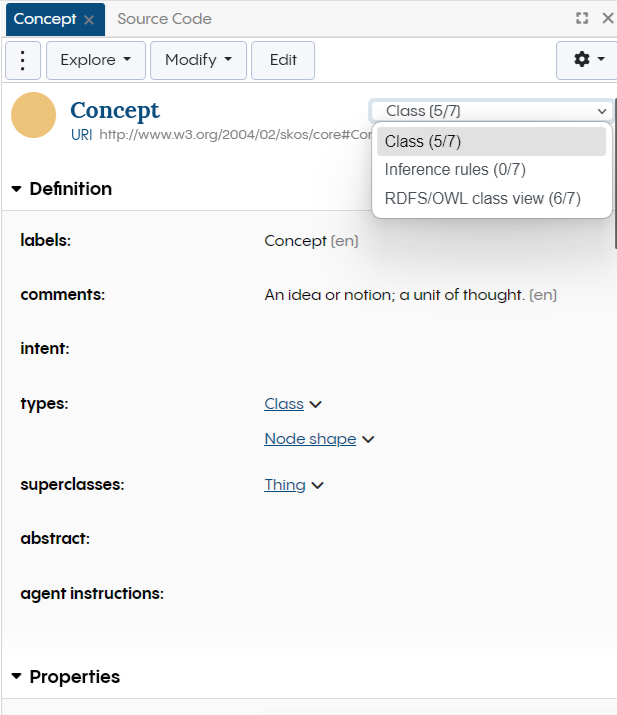This screenshot has width=617, height=715.
Task: Open the Modify dropdown menu
Action: 198,60
